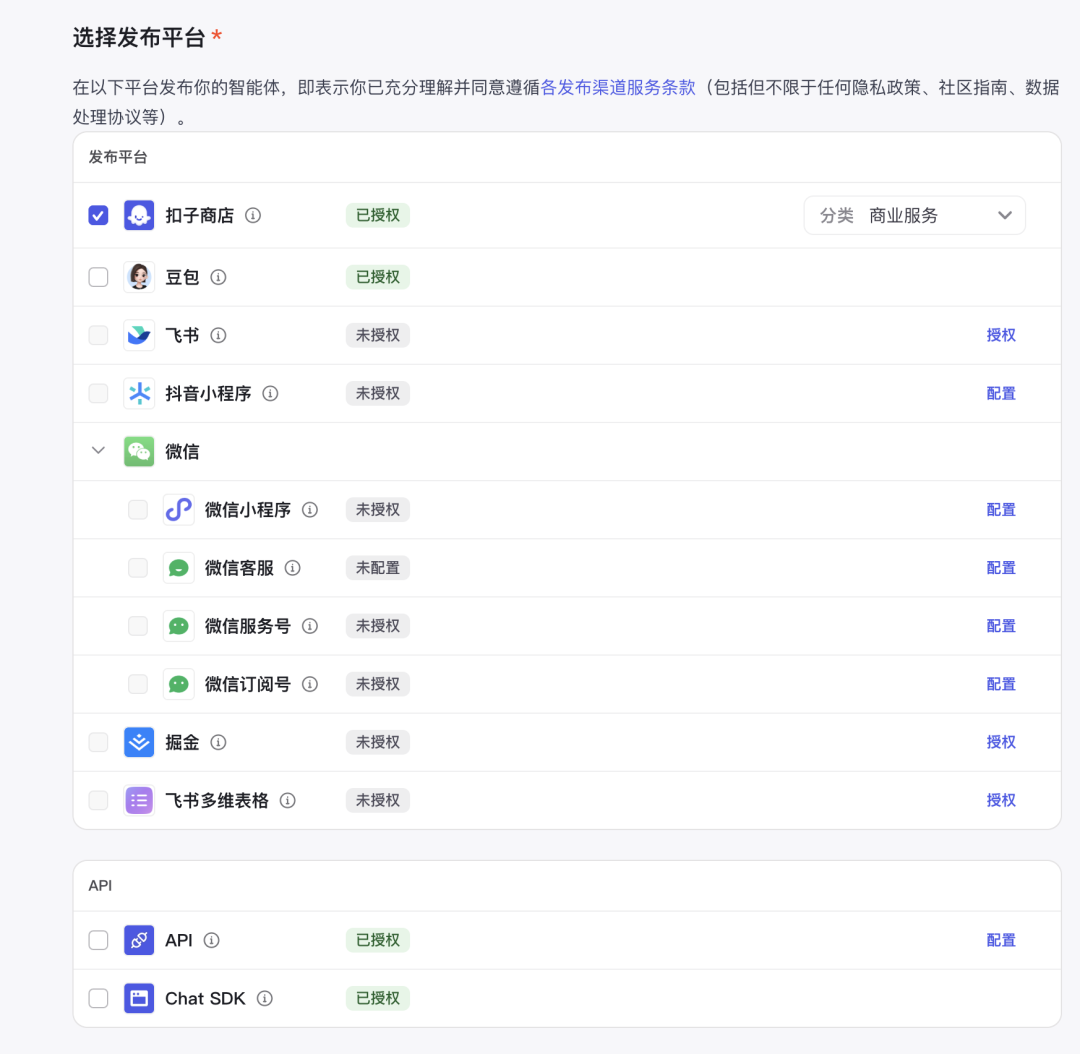Click 配置 for 微信客服
This screenshot has height=1054, width=1080.
pyautogui.click(x=1001, y=568)
